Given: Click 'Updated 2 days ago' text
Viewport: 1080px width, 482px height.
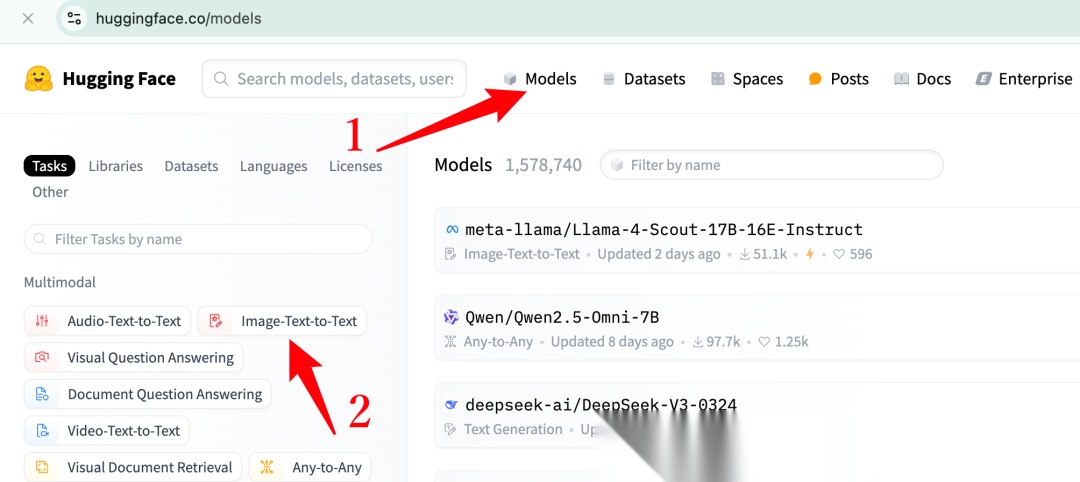Looking at the screenshot, I should (658, 254).
